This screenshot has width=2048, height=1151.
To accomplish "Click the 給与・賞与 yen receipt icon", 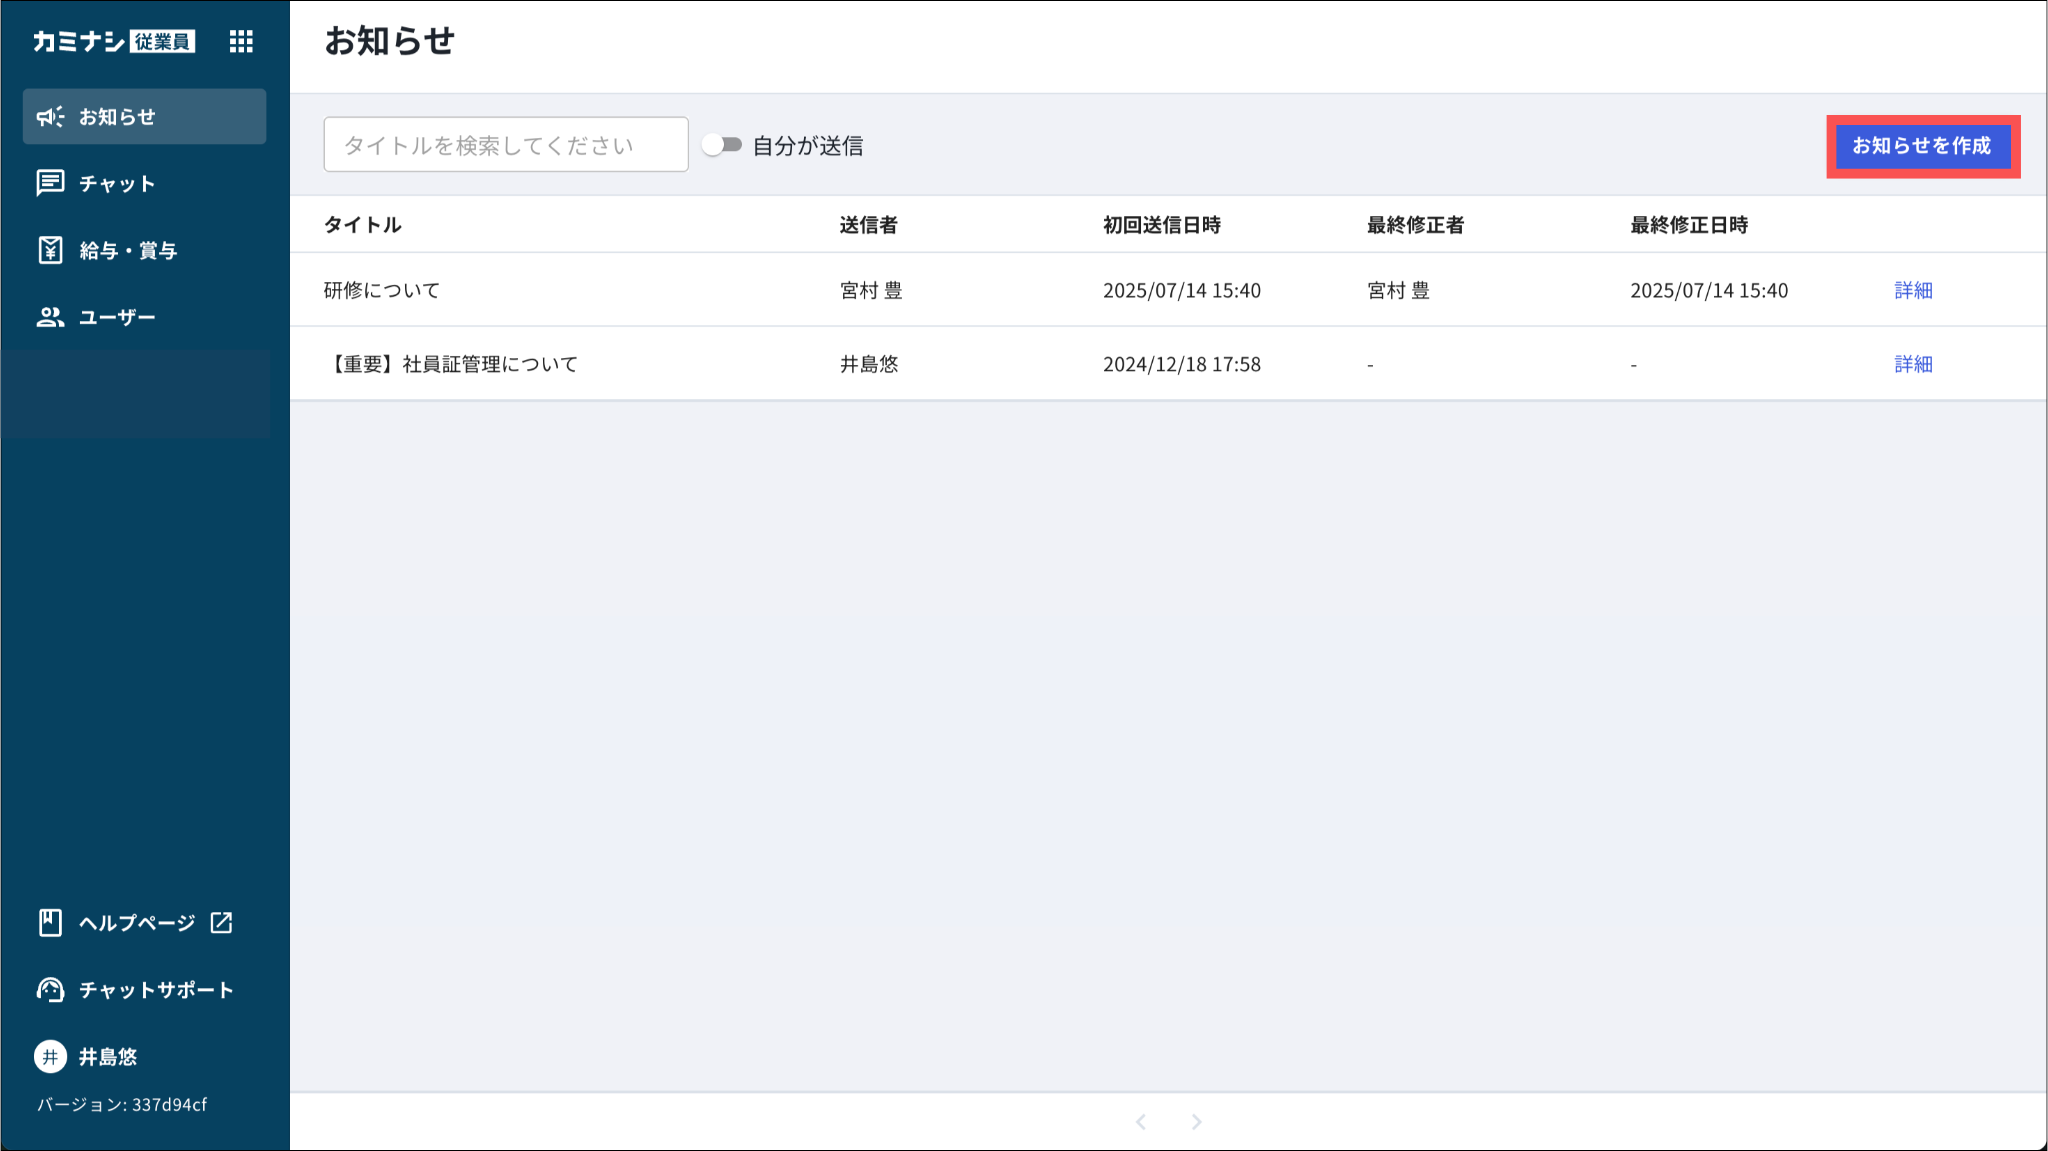I will point(50,250).
